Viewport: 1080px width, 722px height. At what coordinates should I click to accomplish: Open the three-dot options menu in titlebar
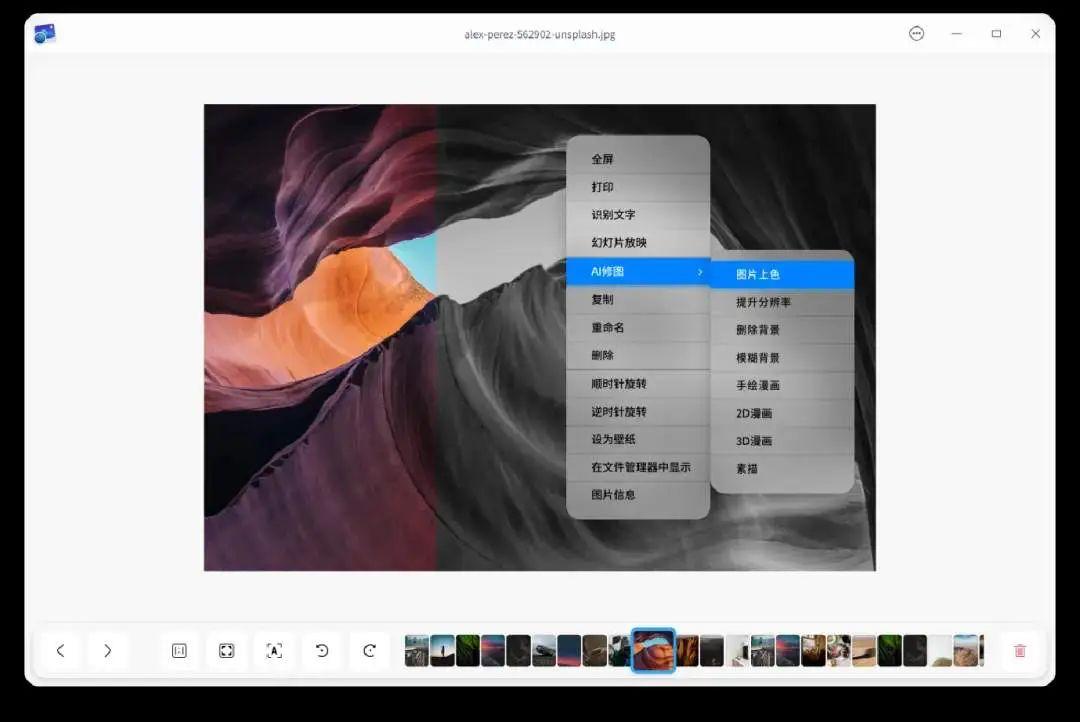pos(916,33)
